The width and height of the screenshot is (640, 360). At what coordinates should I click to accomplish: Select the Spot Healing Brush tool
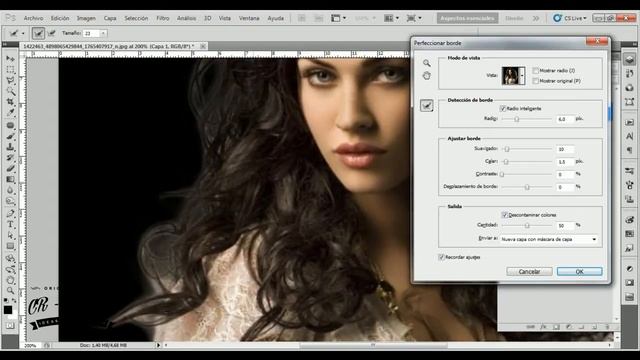tap(10, 125)
